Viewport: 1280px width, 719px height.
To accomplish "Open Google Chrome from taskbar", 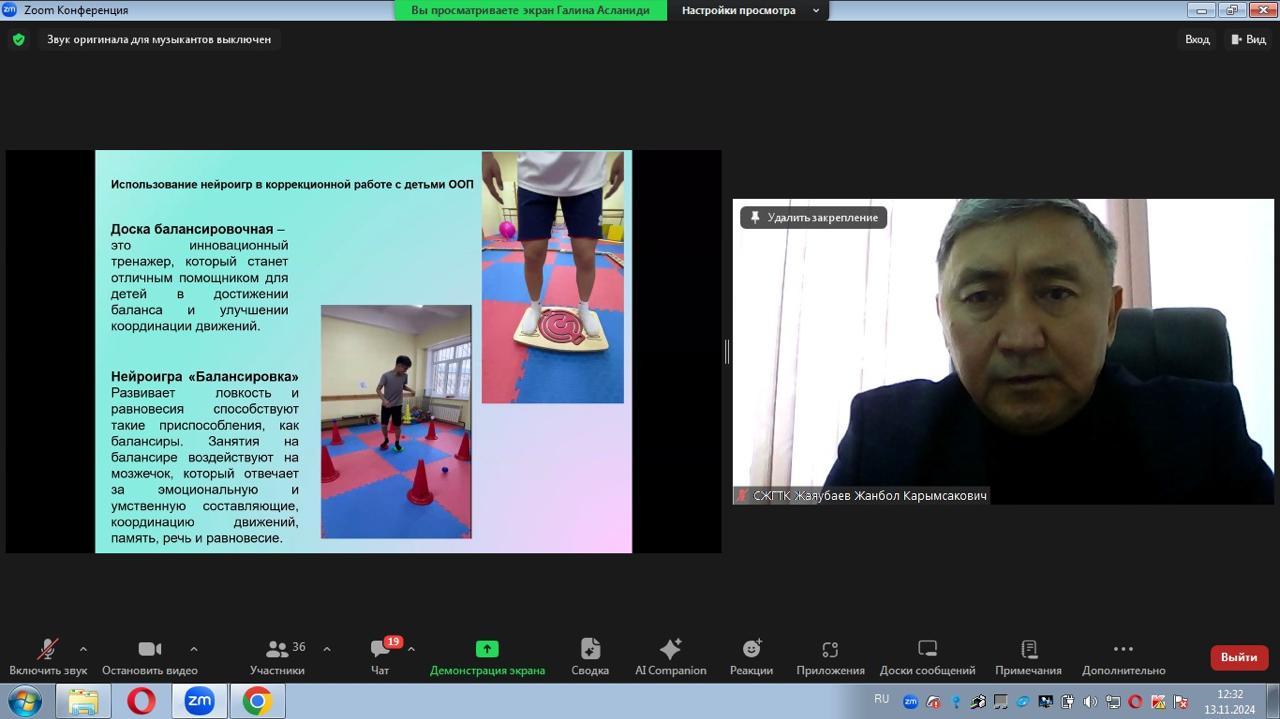I will 257,702.
